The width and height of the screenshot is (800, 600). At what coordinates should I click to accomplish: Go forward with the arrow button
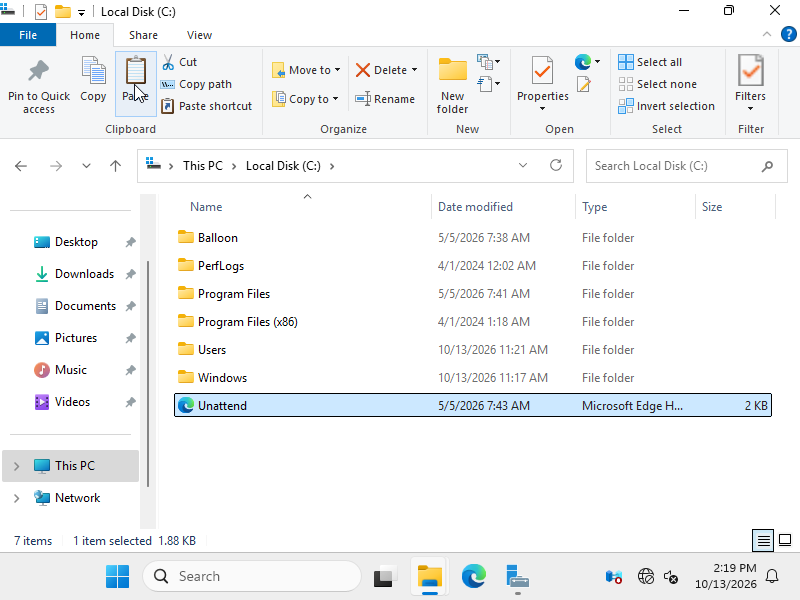click(56, 166)
